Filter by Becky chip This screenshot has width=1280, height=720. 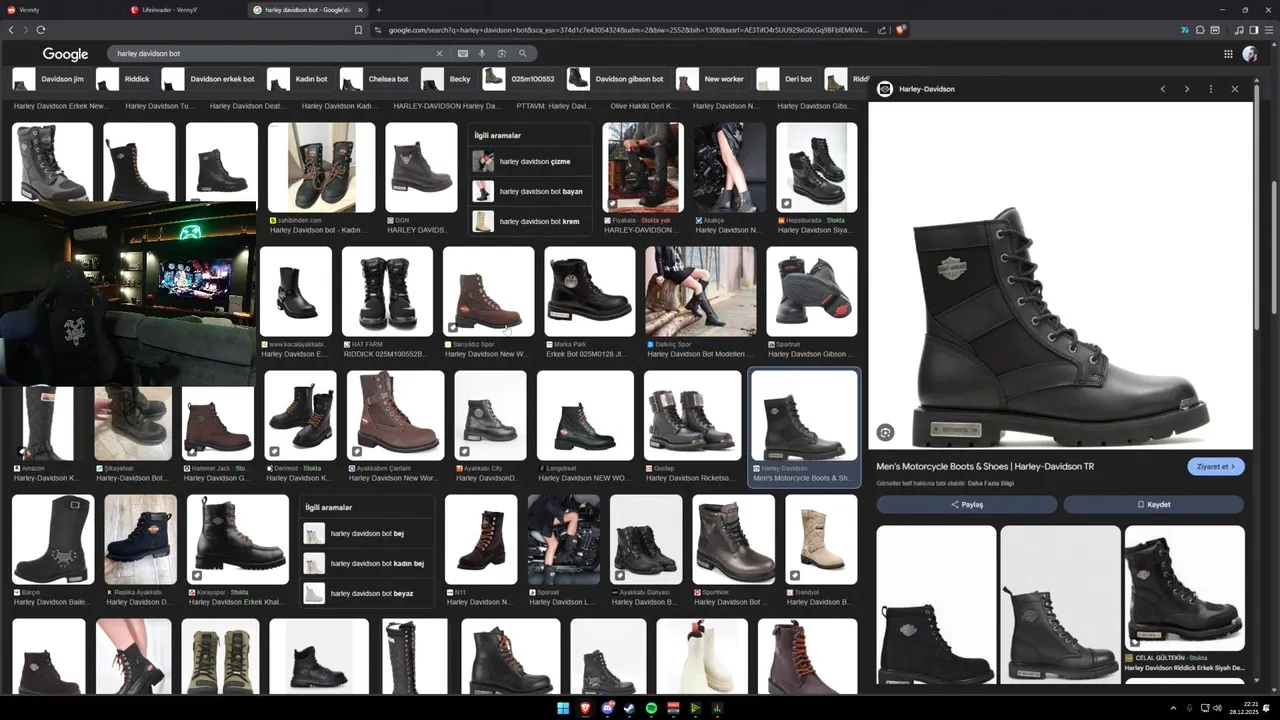point(447,79)
